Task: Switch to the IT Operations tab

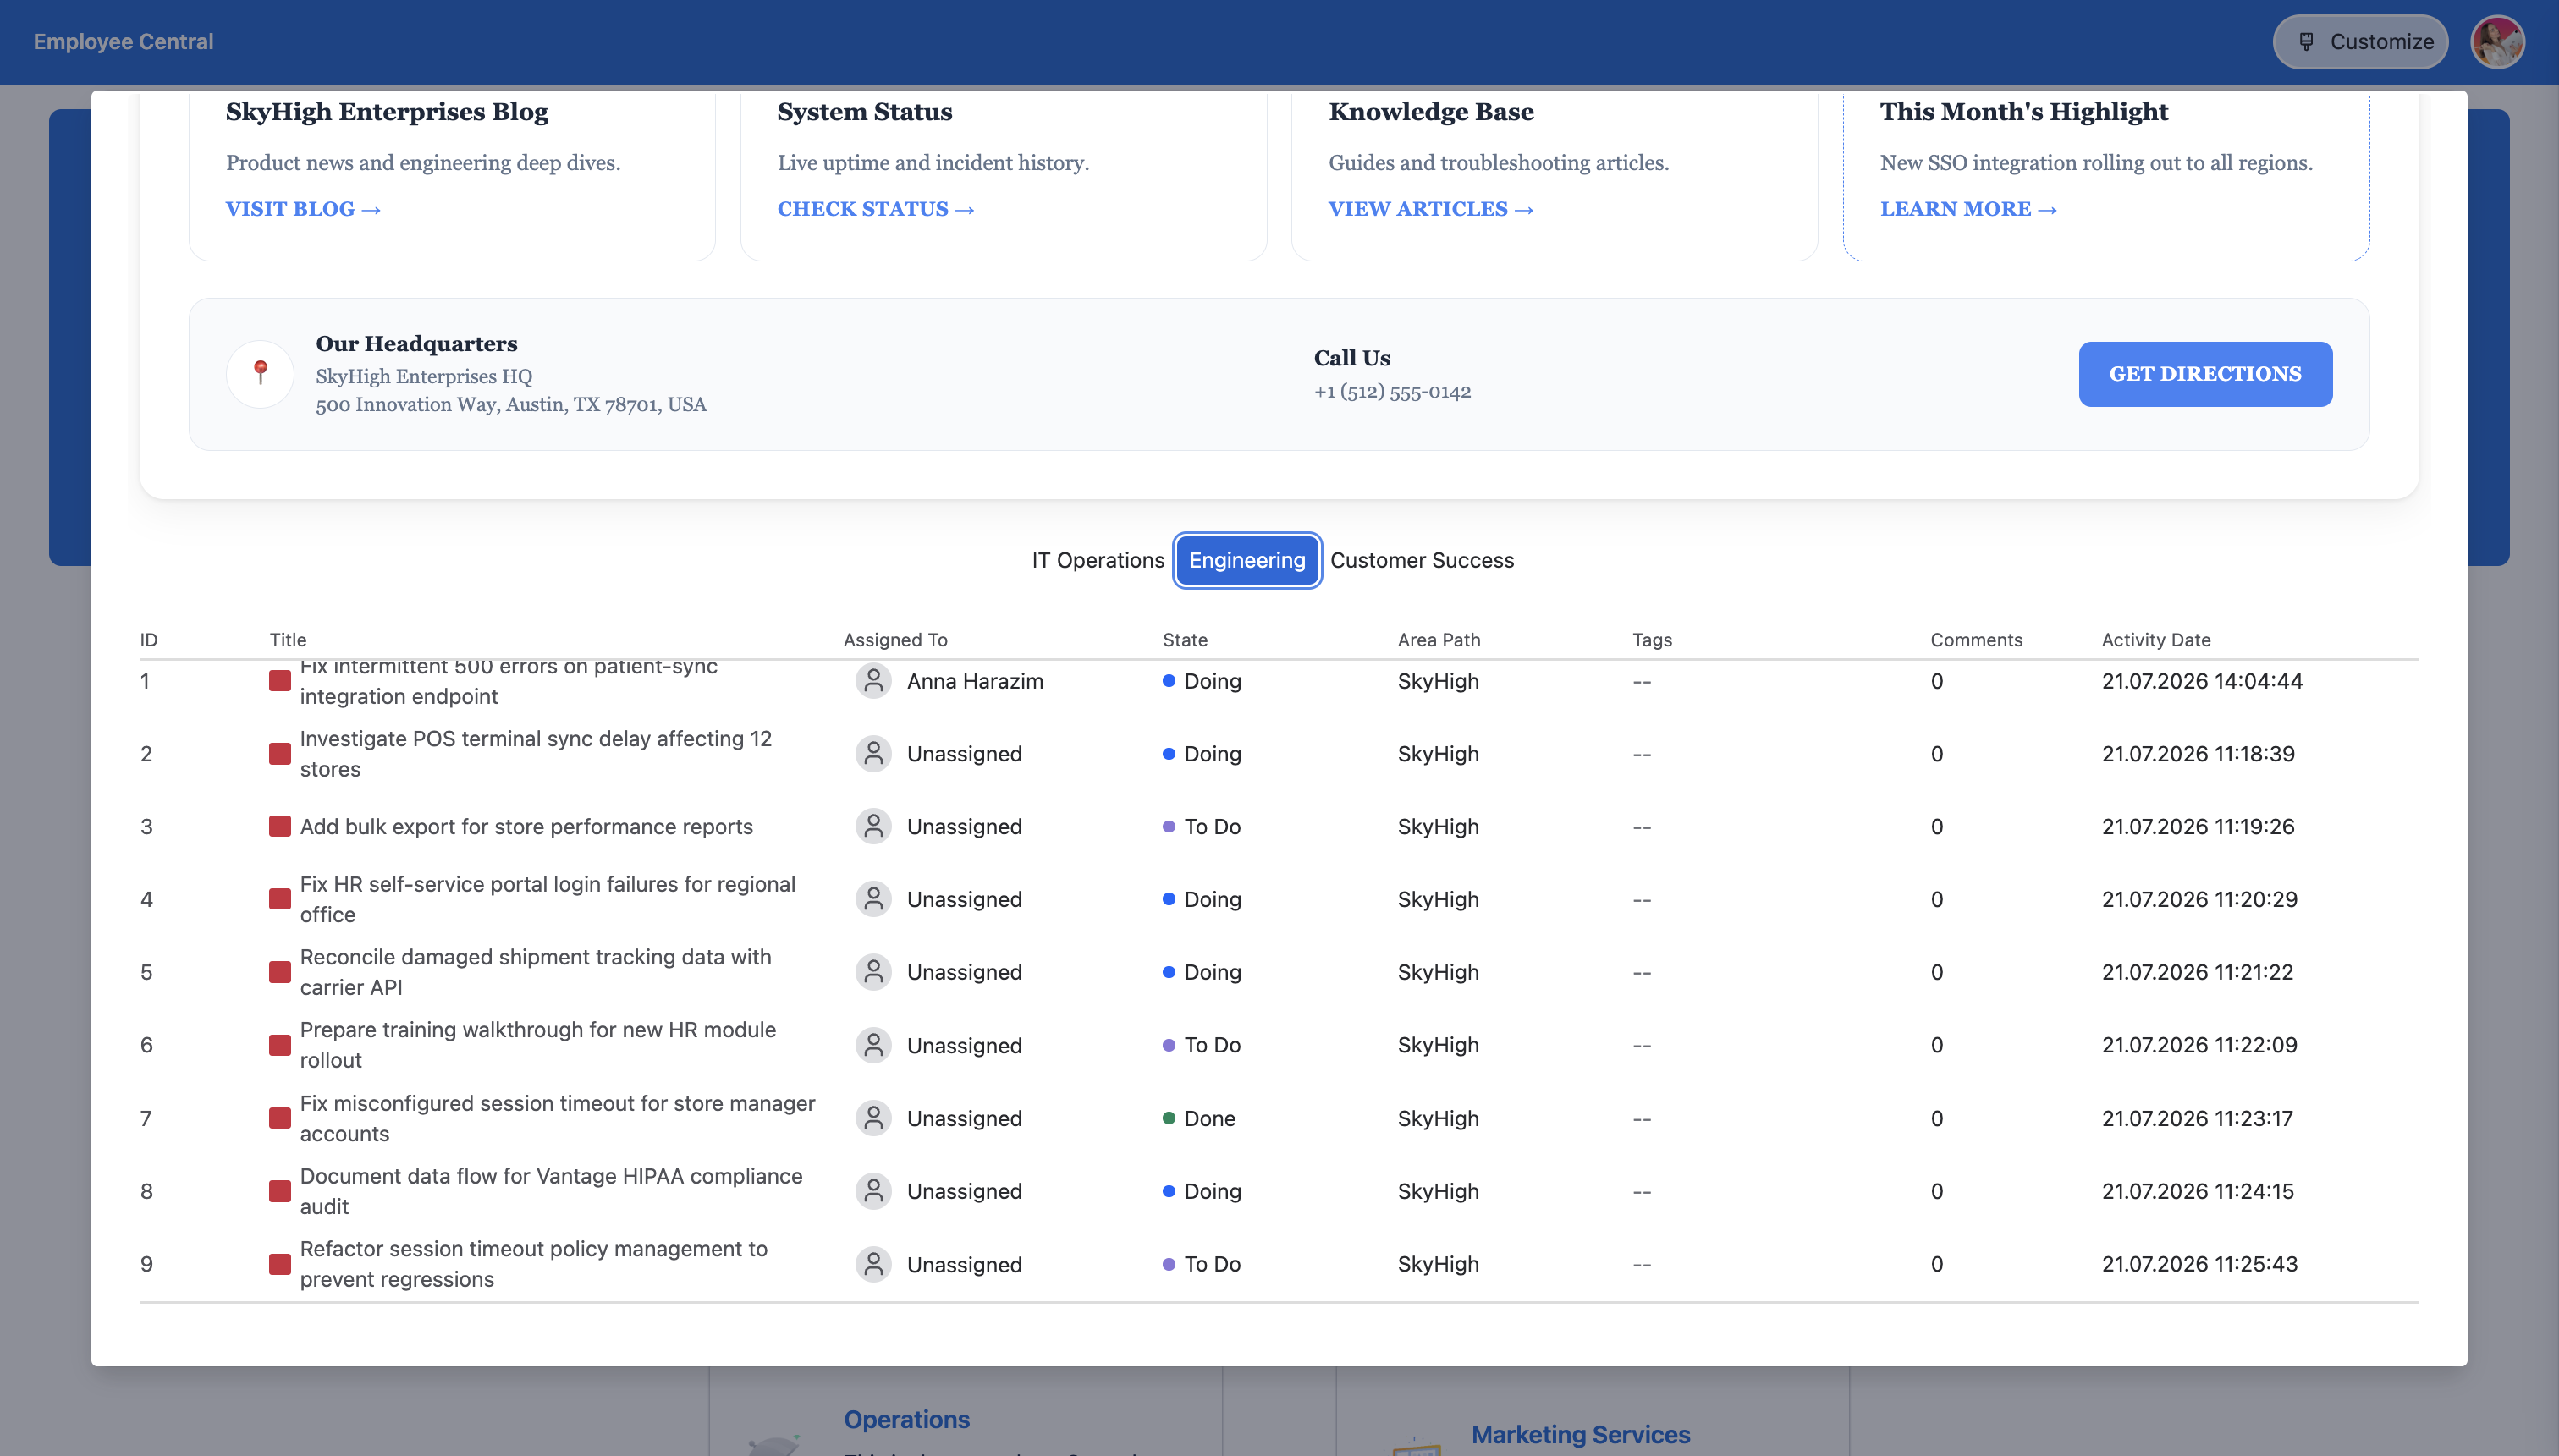Action: point(1098,560)
